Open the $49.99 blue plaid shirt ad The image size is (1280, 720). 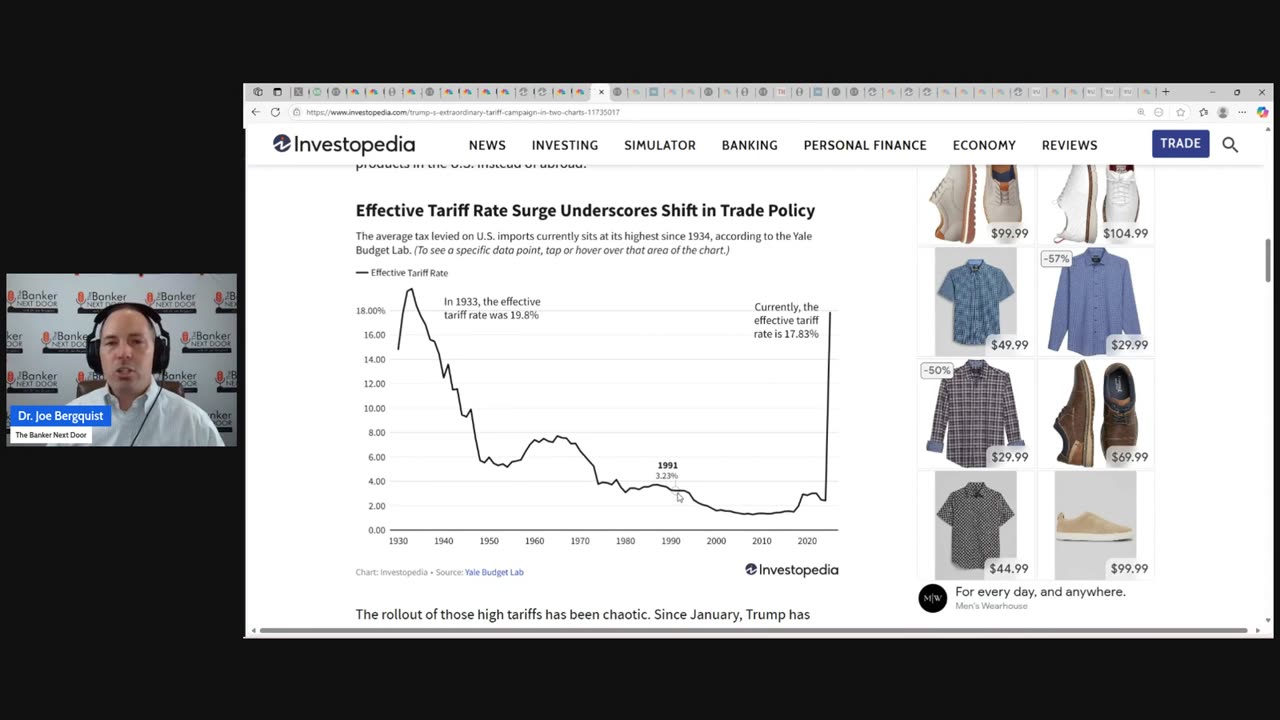click(x=976, y=301)
